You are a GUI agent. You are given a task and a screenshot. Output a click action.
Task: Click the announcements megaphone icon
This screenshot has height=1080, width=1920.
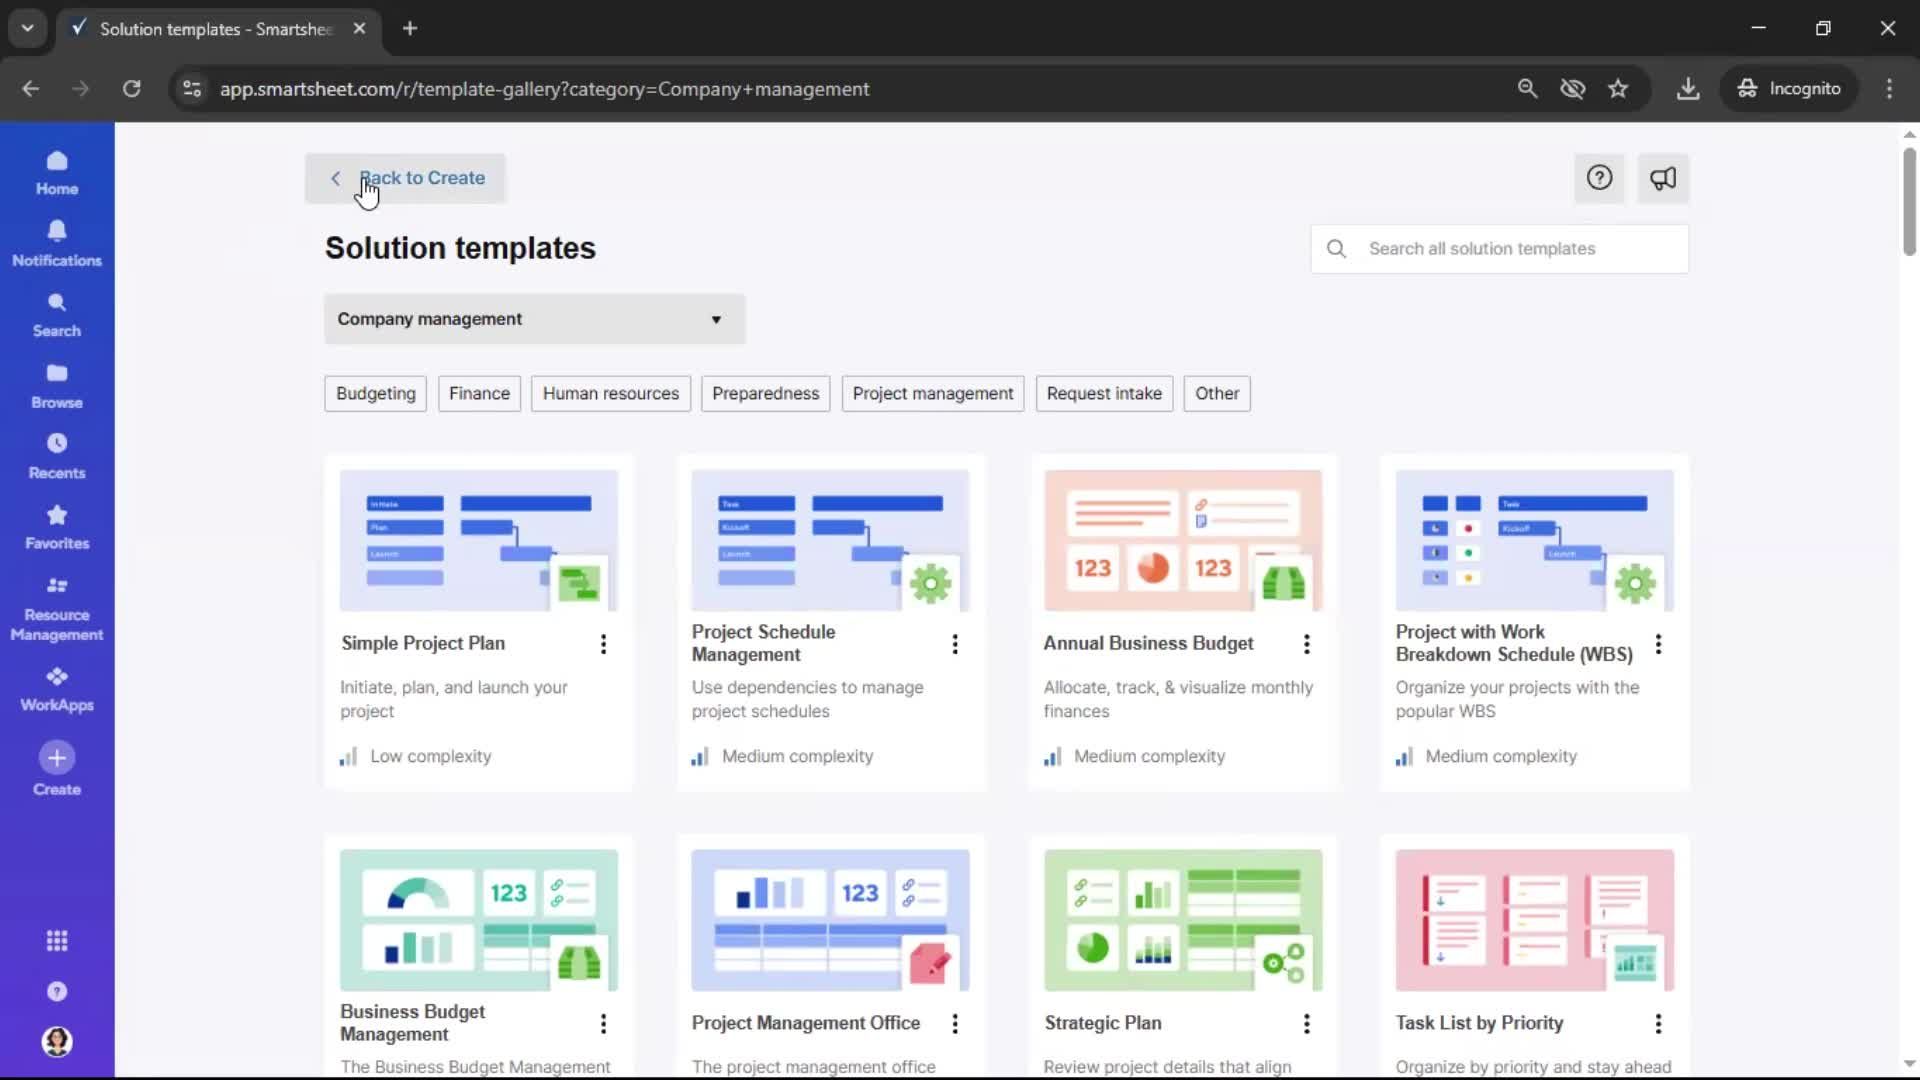(x=1662, y=178)
